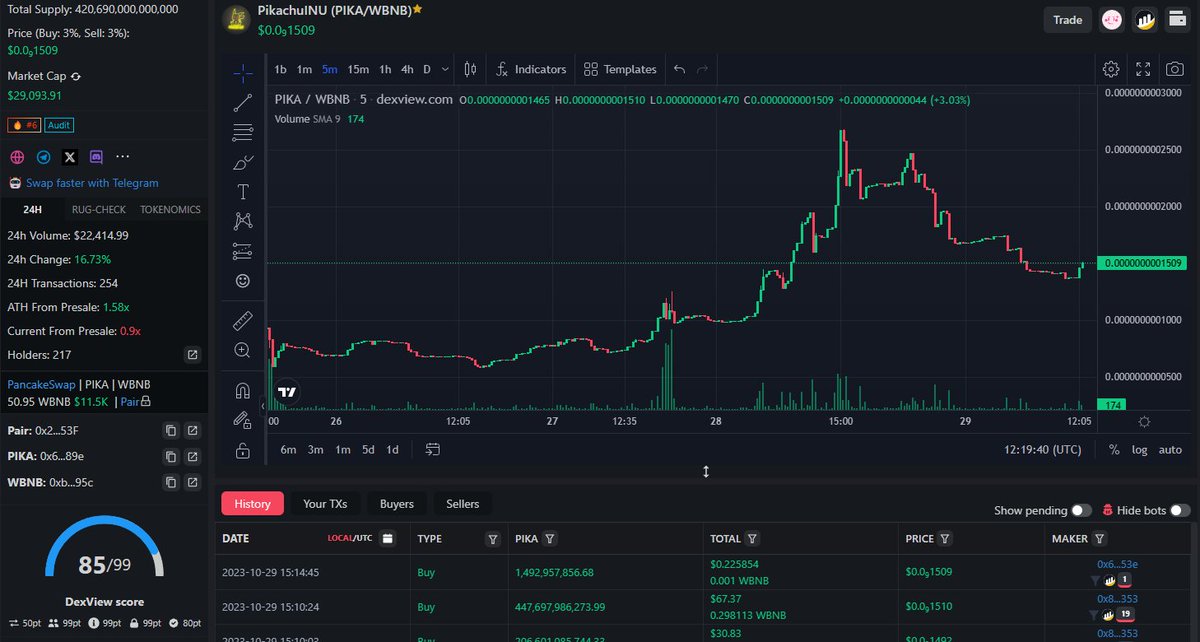Switch the date column between LOCAL/UTC
1200x642 pixels.
(350, 539)
